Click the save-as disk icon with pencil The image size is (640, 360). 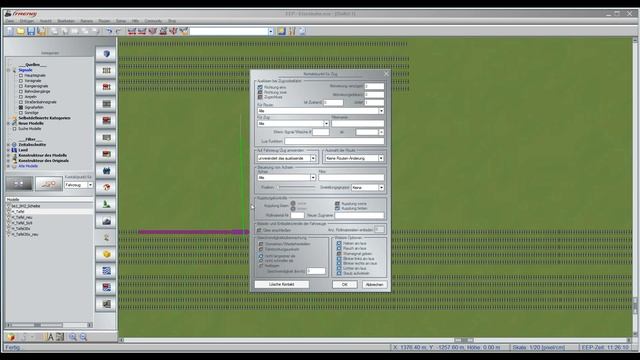point(41,31)
